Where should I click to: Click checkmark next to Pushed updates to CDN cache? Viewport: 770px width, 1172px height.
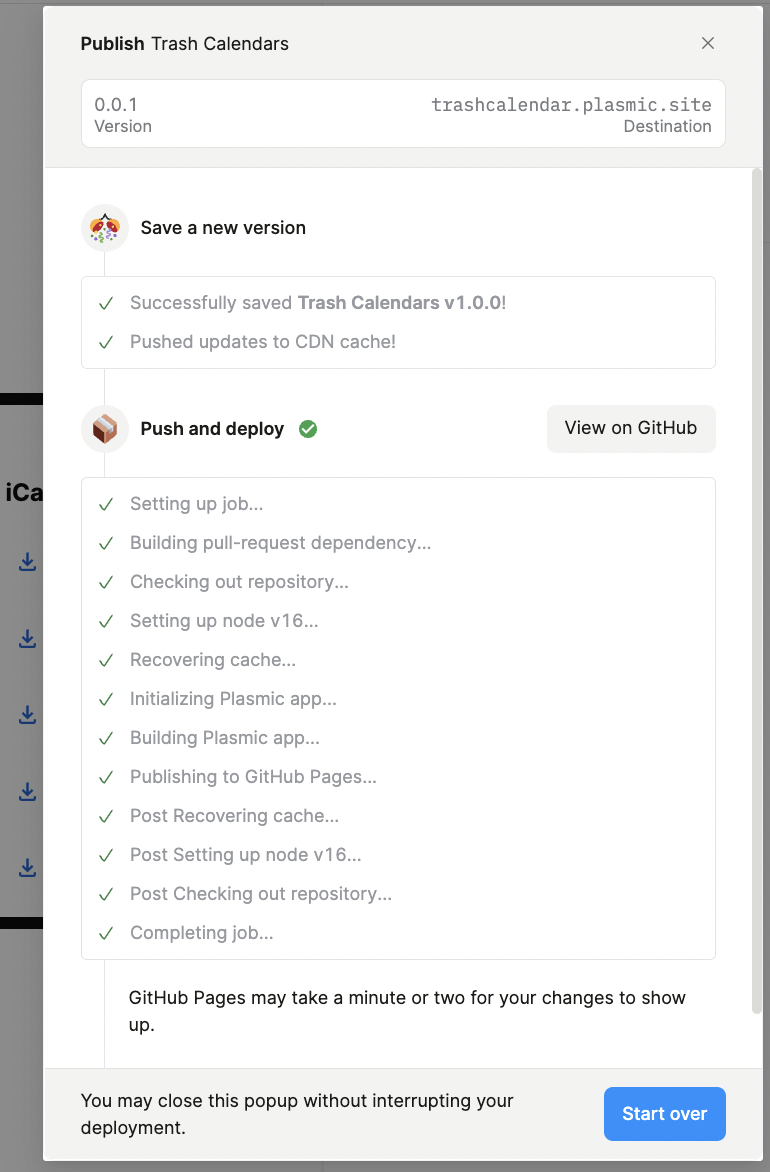pyautogui.click(x=106, y=342)
